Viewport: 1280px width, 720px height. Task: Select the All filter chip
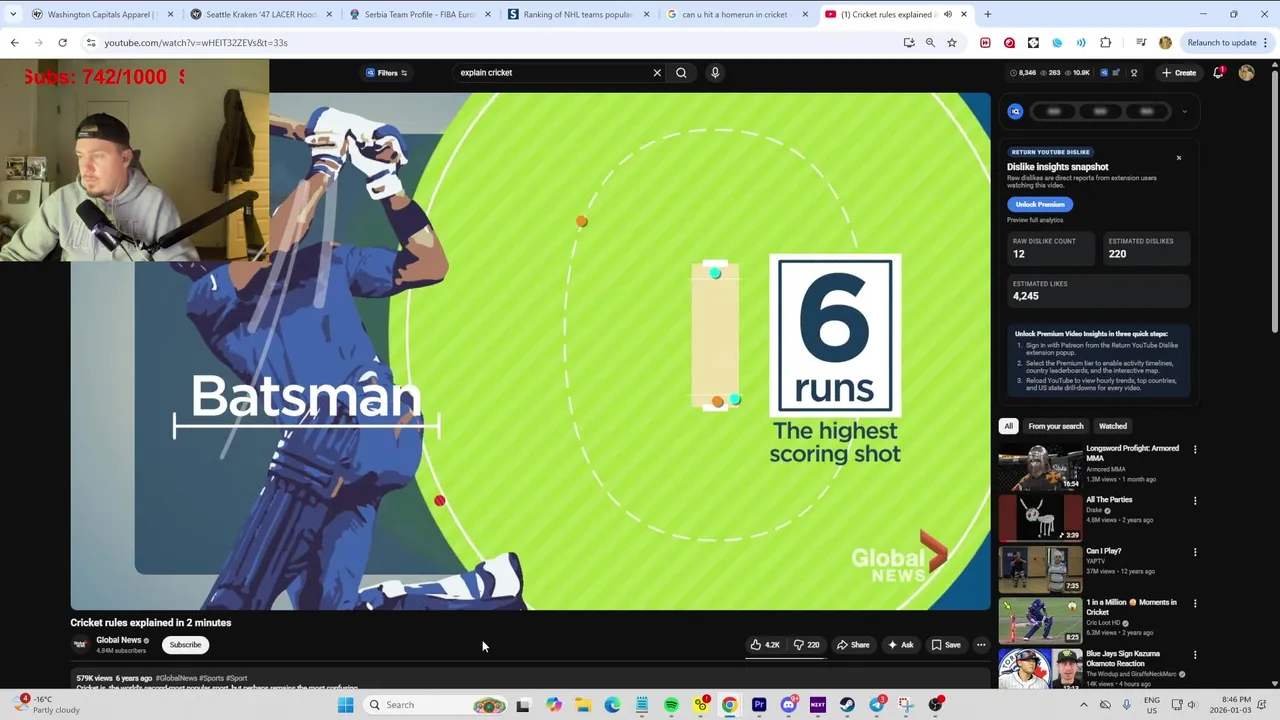point(1008,426)
